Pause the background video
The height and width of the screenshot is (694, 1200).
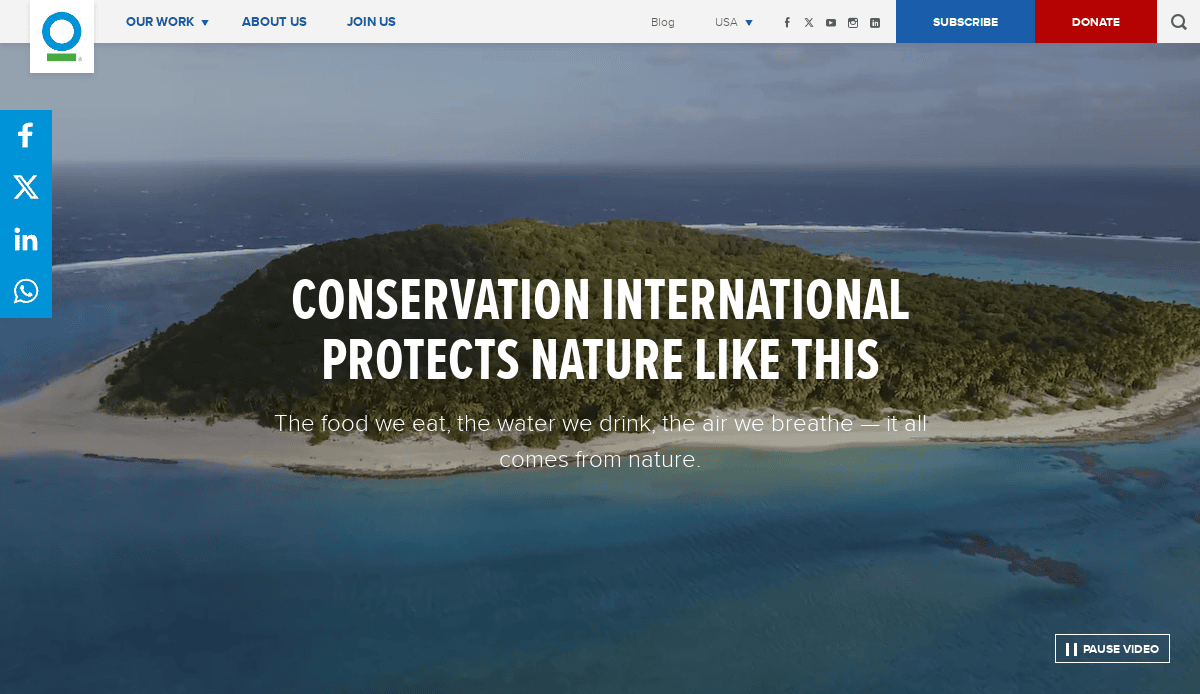[1112, 648]
